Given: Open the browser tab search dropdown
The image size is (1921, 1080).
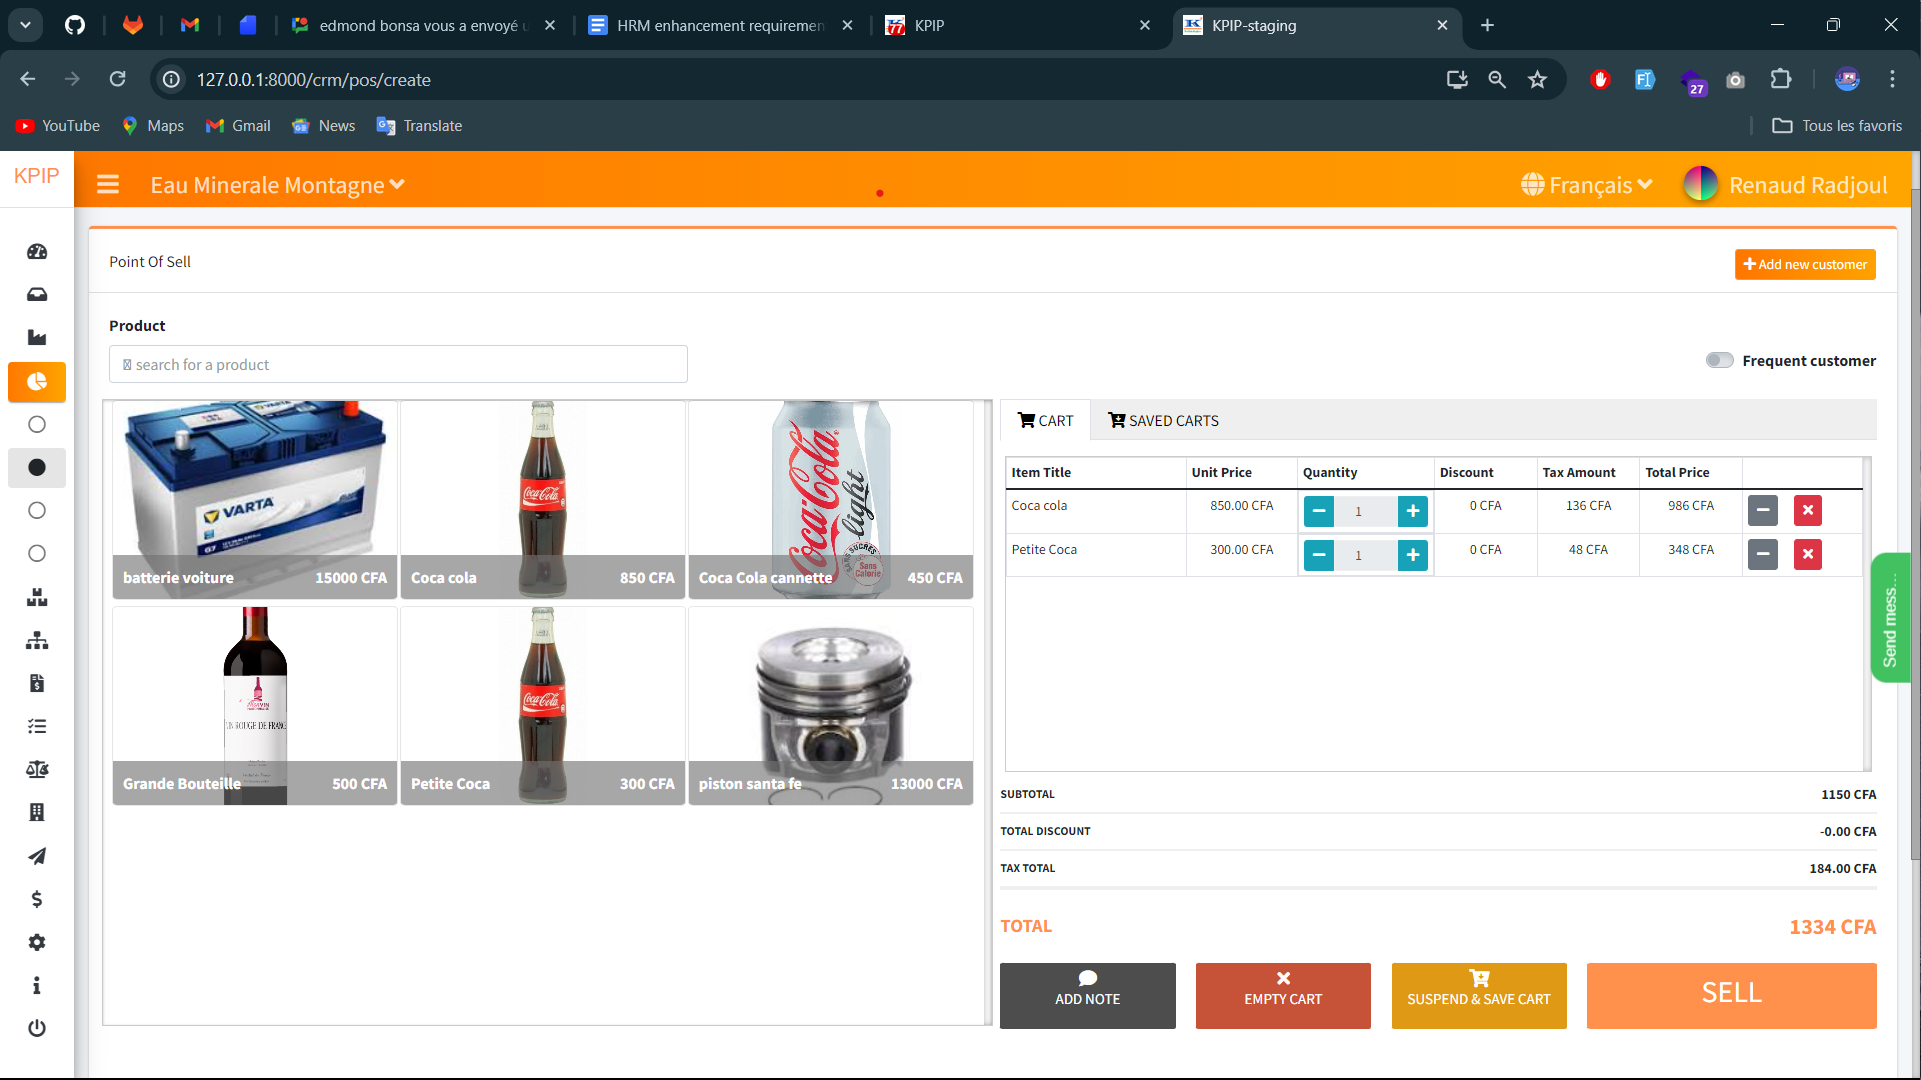Looking at the screenshot, I should 25,25.
